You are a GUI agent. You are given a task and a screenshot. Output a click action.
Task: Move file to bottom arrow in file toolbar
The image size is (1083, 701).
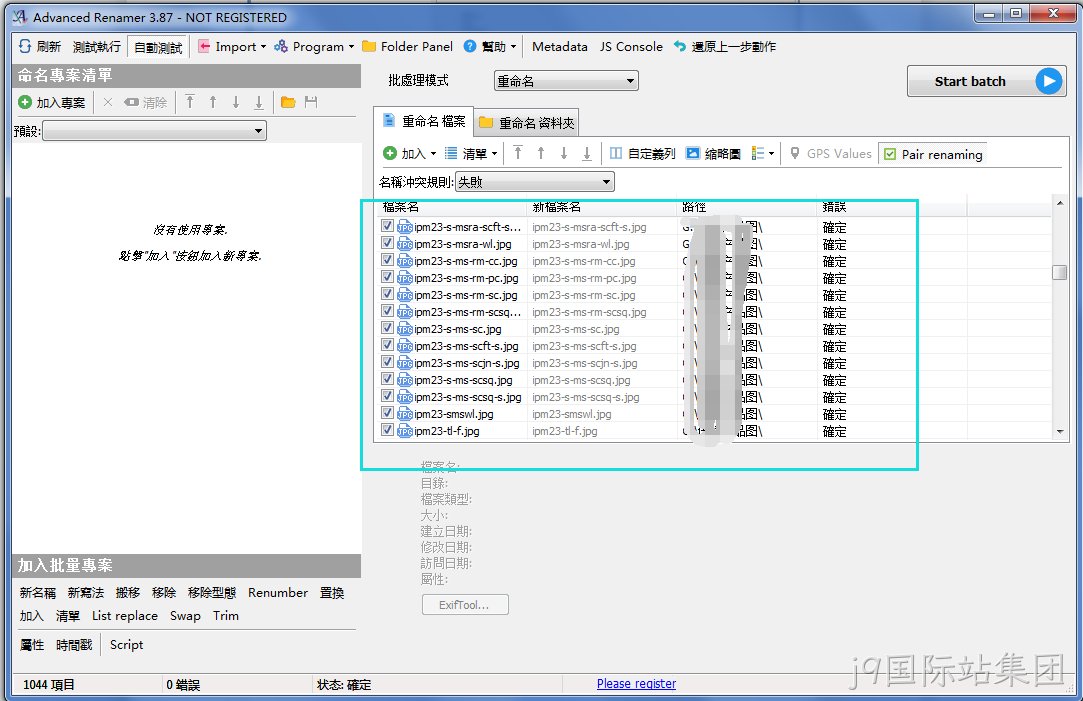587,153
